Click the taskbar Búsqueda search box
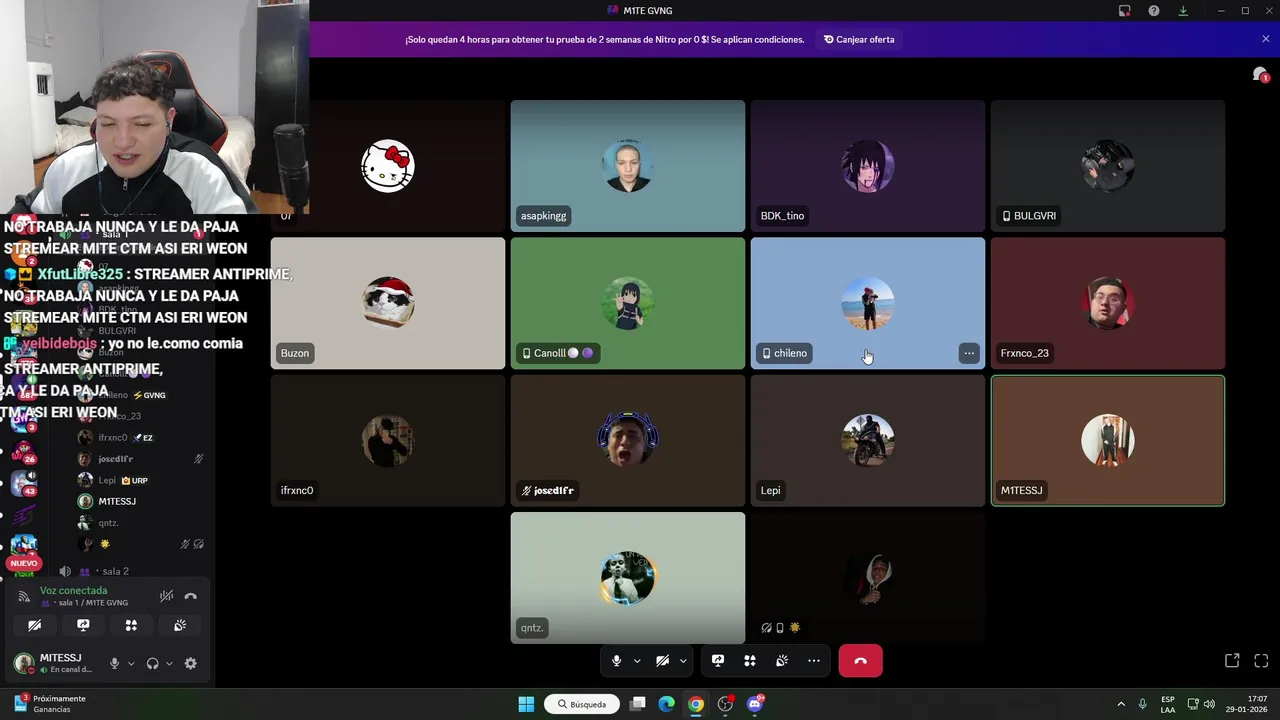The height and width of the screenshot is (720, 1280). [x=582, y=704]
